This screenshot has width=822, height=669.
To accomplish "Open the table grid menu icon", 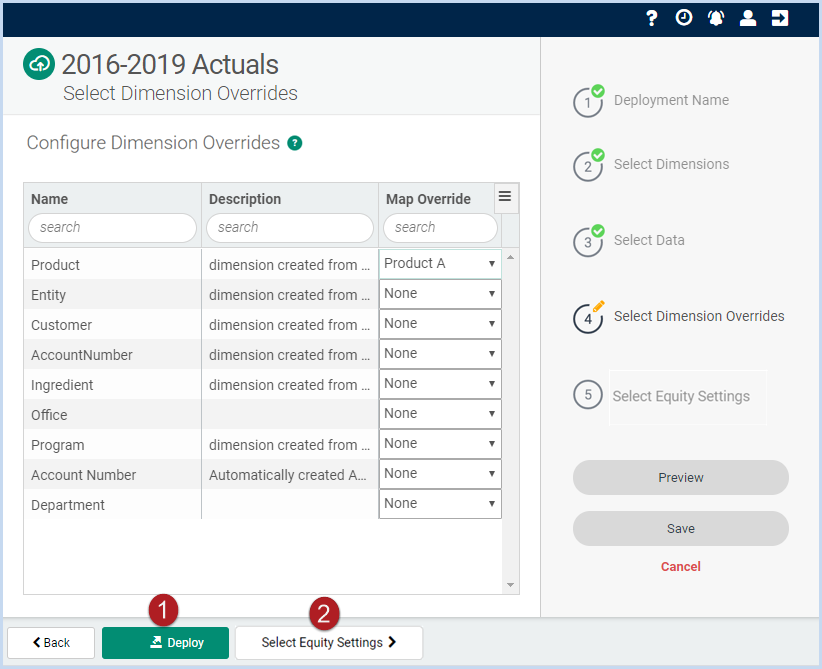I will 505,197.
